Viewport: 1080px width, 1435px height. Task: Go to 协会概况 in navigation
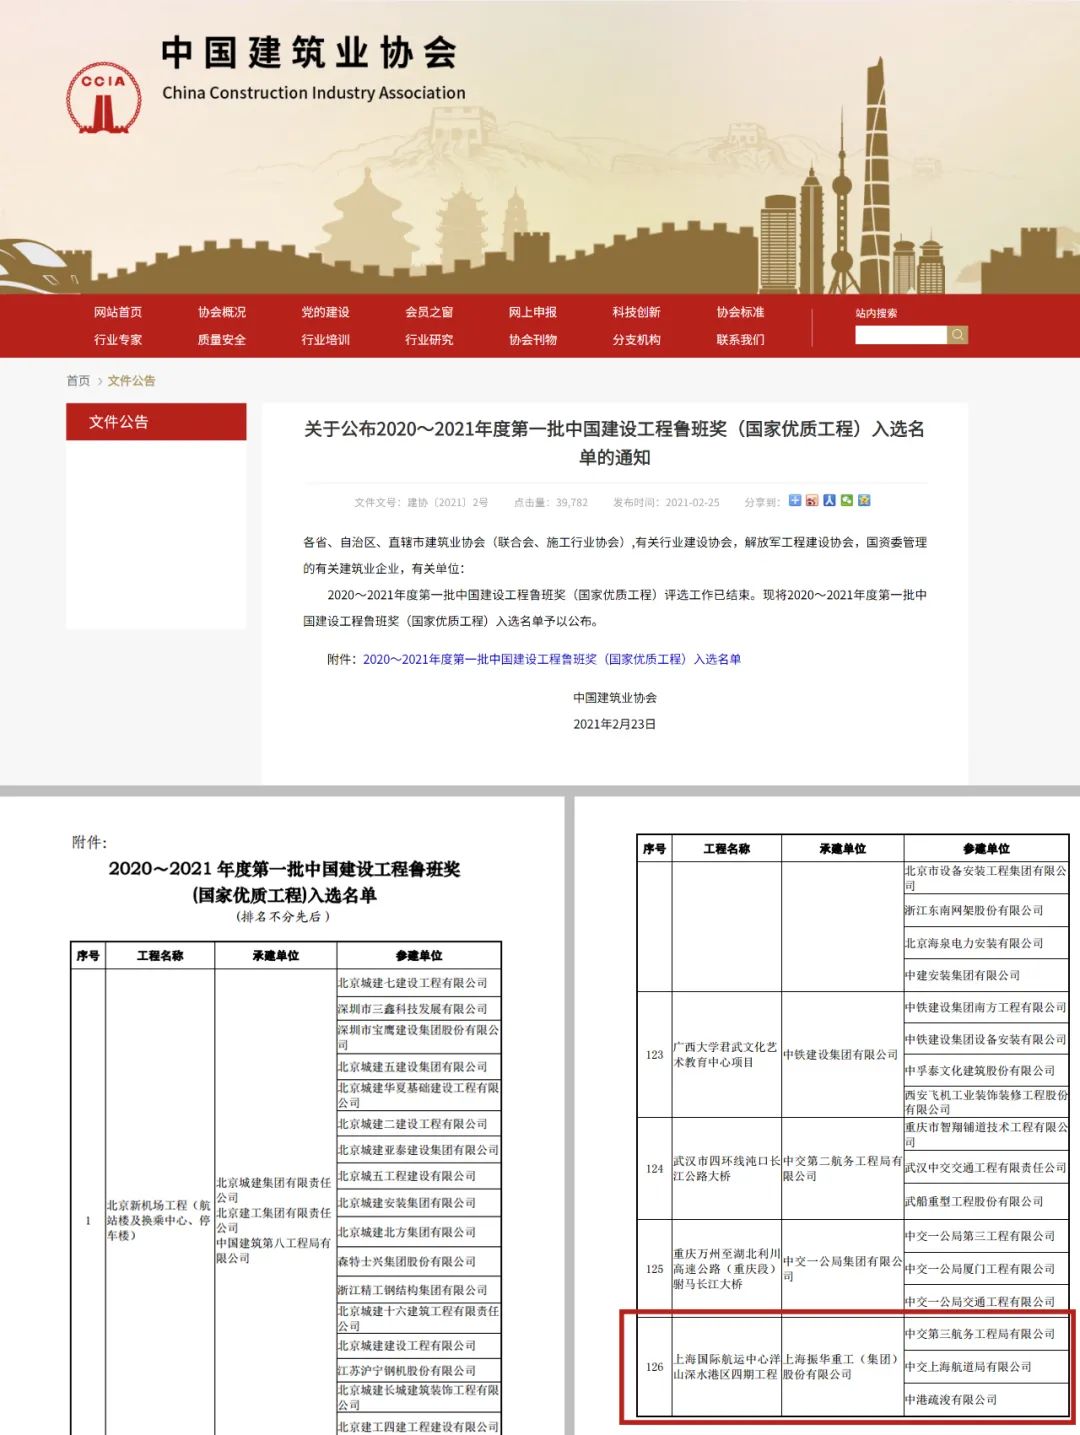[221, 312]
